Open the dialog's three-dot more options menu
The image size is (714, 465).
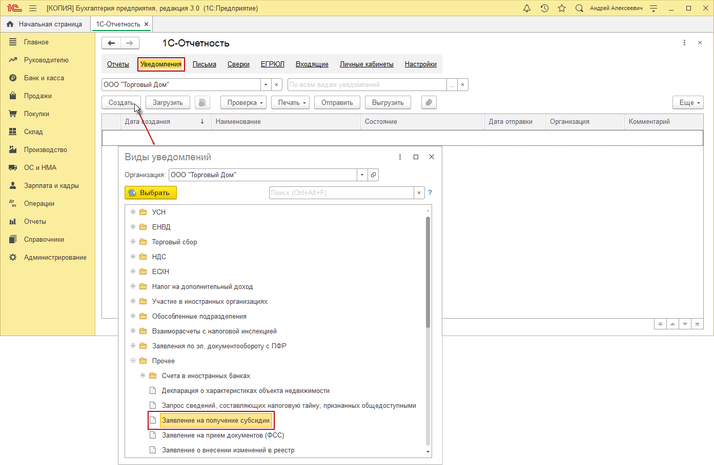click(x=400, y=157)
